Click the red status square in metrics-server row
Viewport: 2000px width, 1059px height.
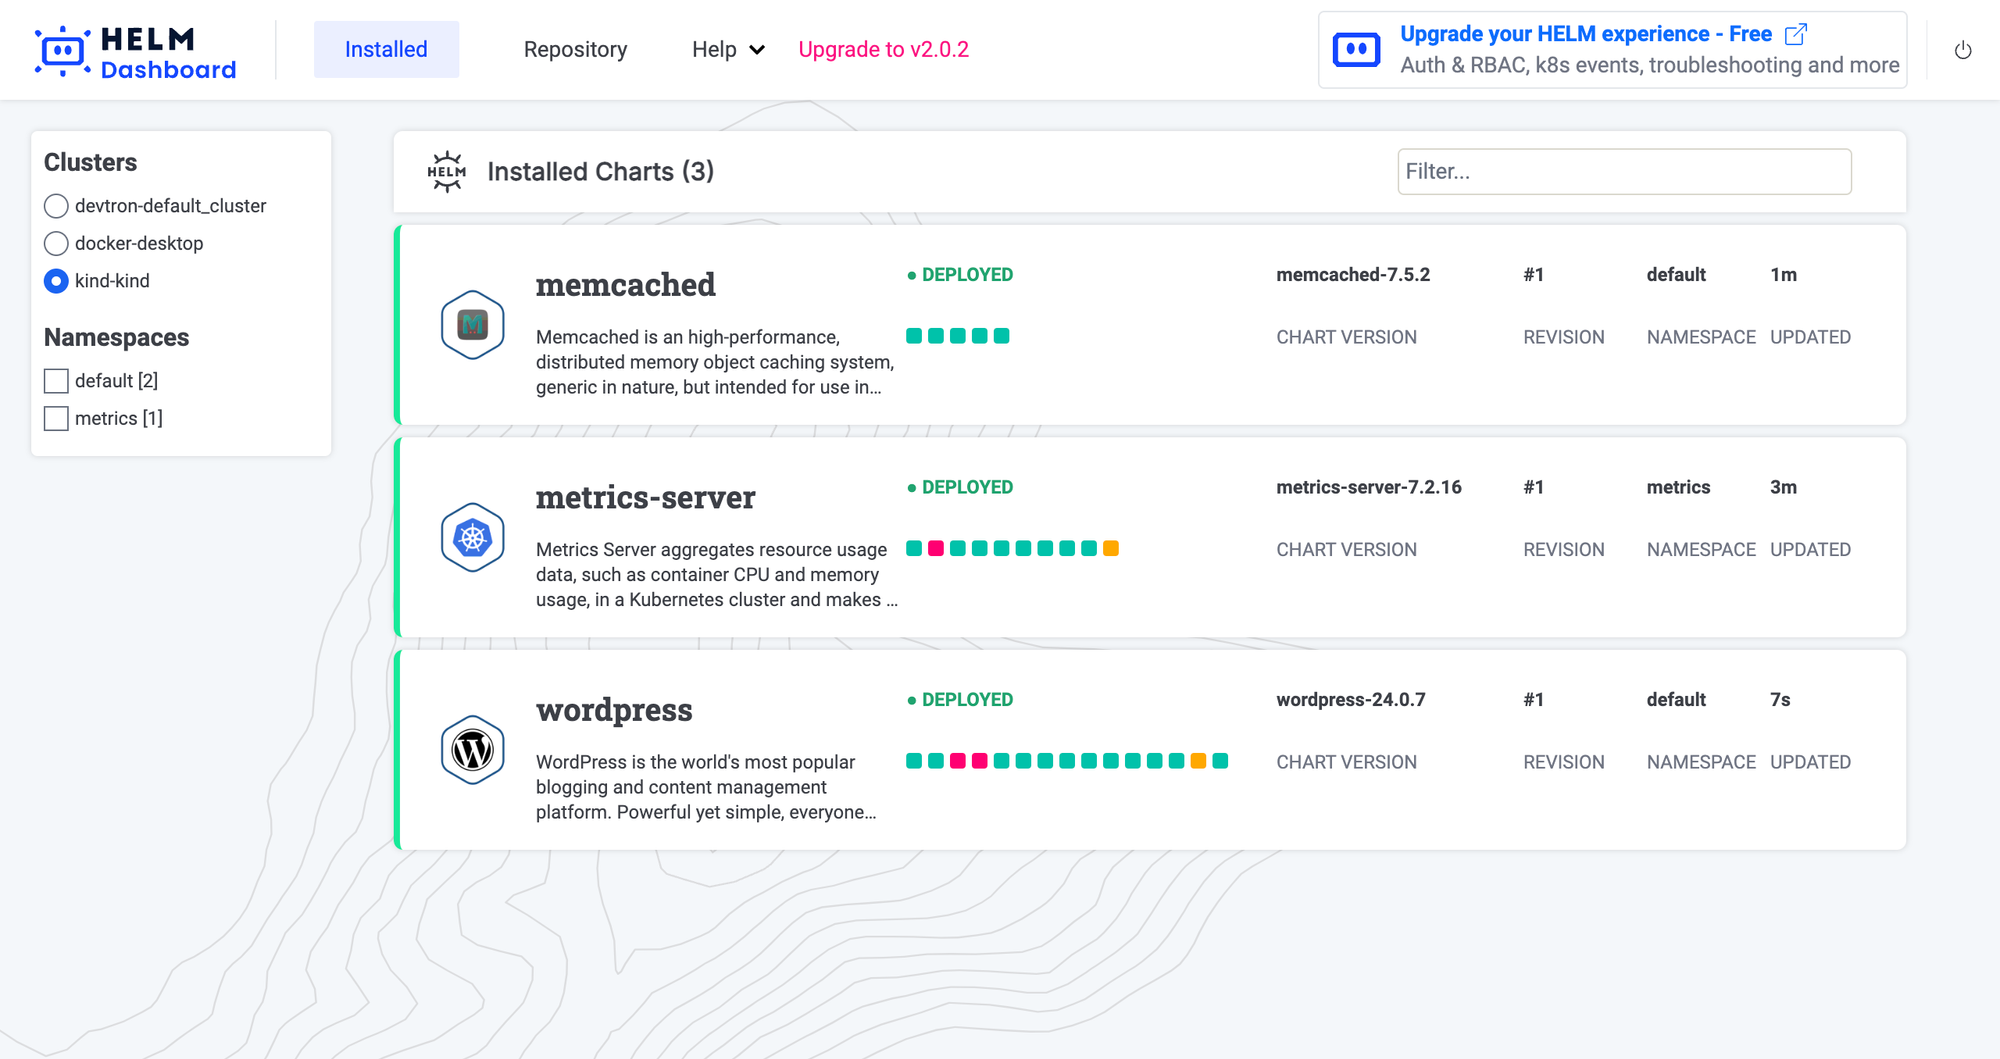[x=936, y=548]
